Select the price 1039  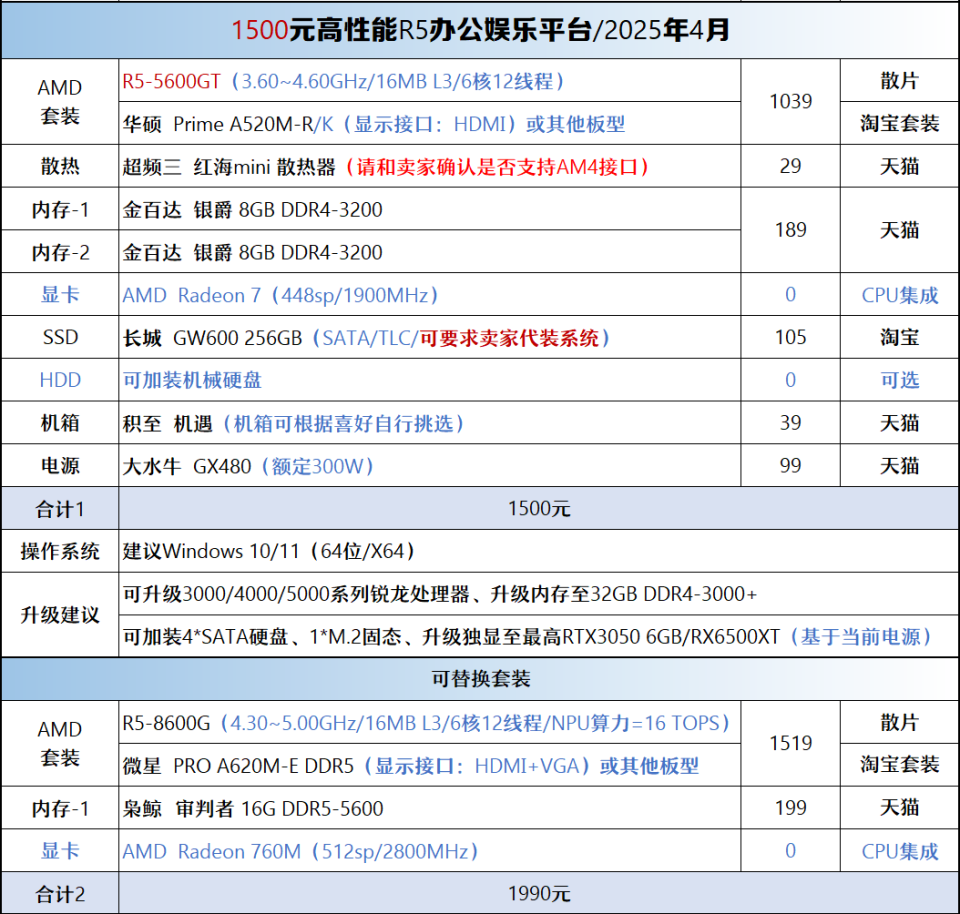(790, 102)
